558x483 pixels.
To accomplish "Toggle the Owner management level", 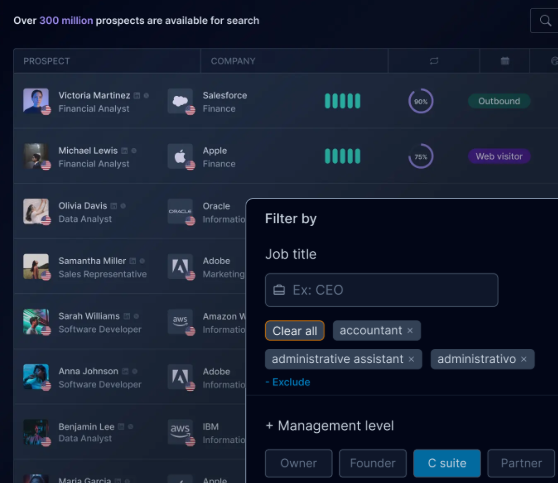I will 299,463.
